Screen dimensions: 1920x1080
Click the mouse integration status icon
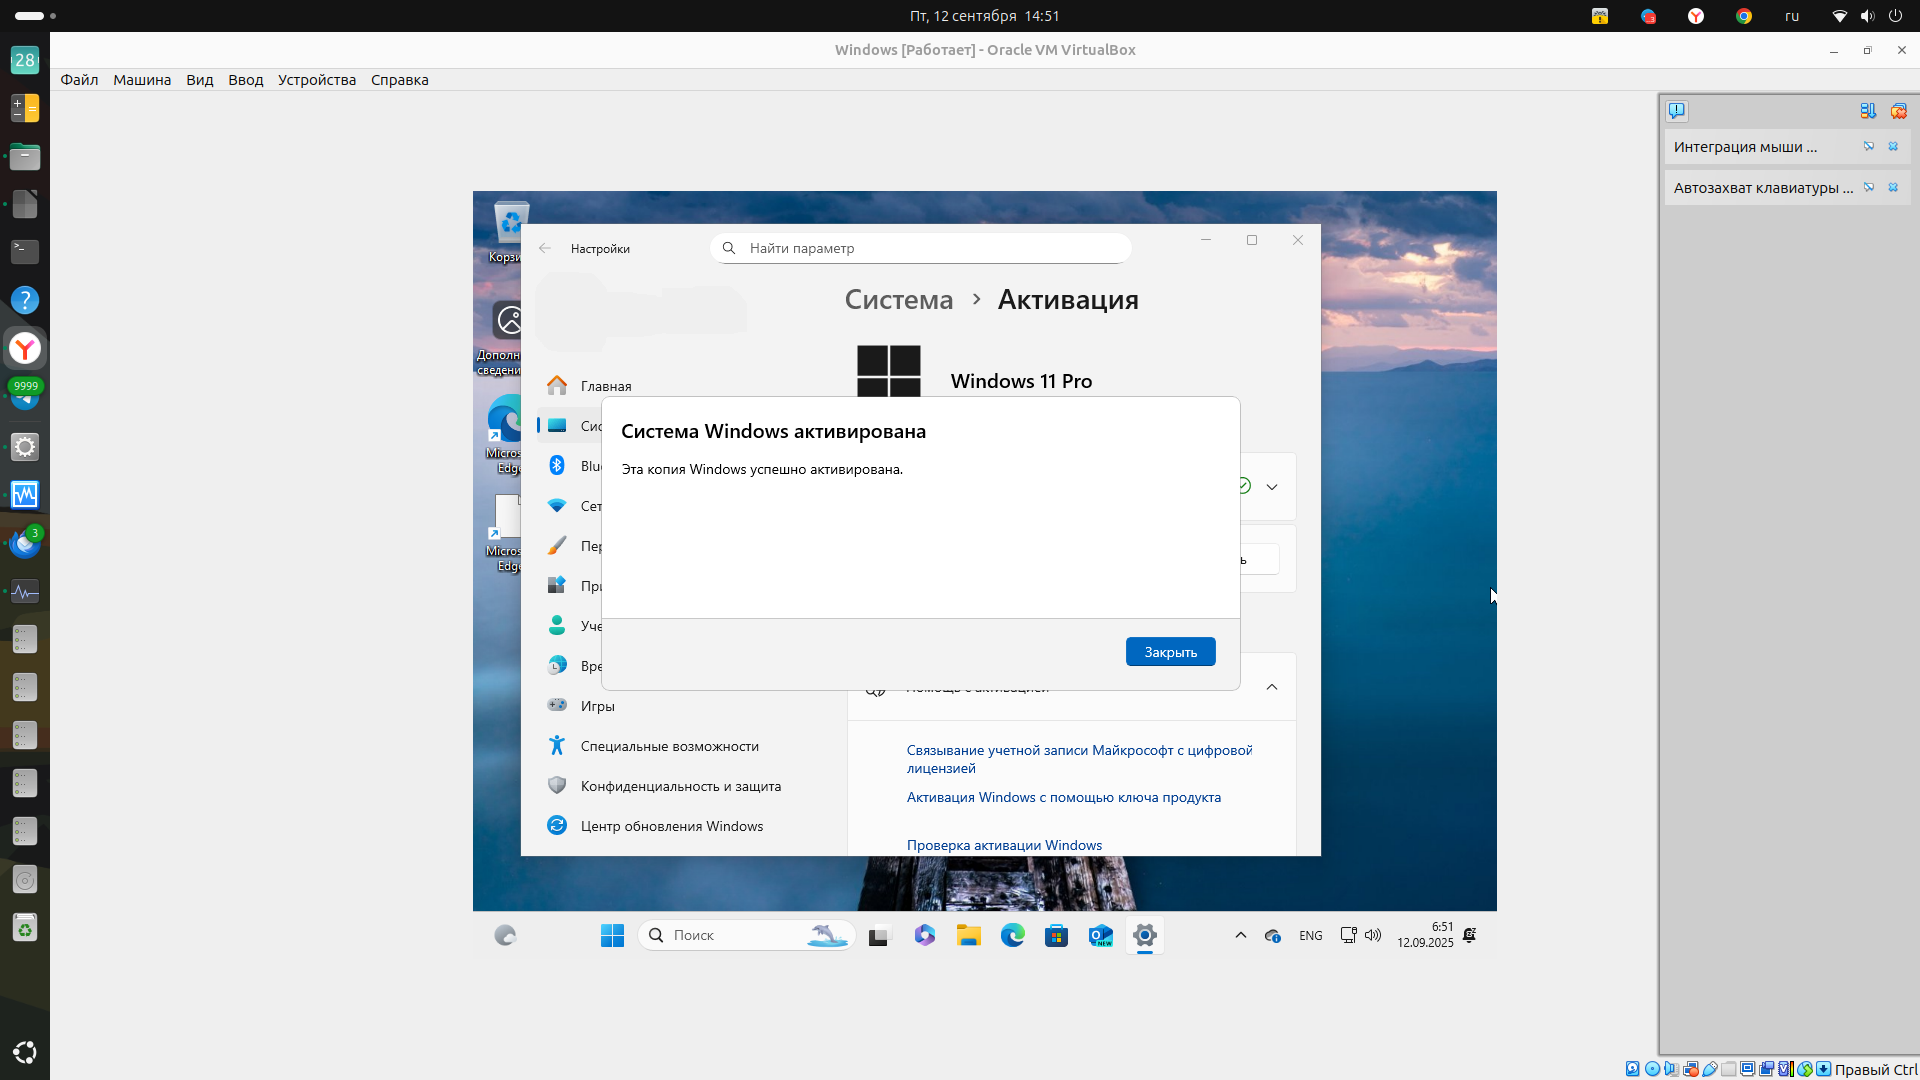click(1805, 1069)
